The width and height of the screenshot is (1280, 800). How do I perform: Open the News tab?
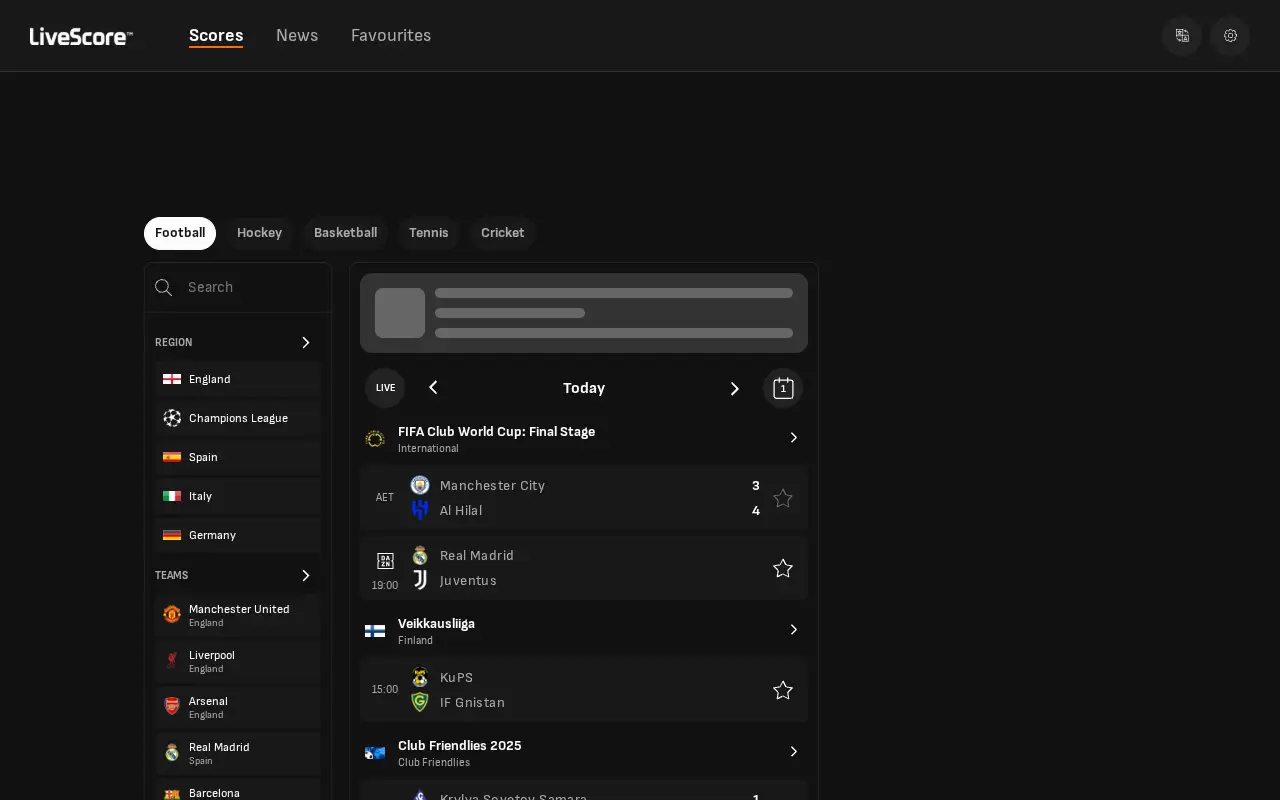point(297,36)
